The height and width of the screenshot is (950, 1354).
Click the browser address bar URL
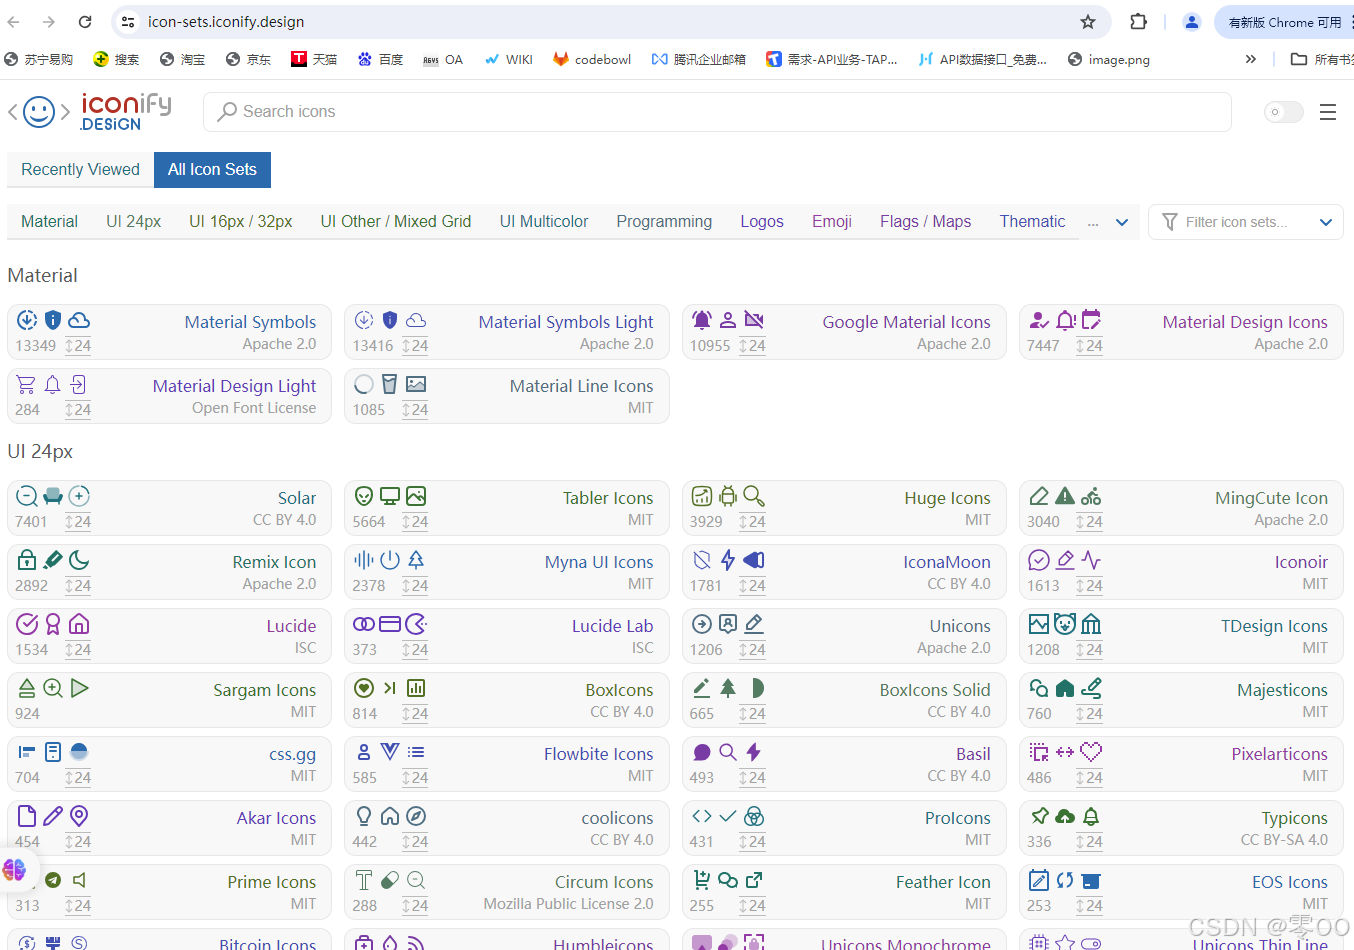(x=226, y=22)
